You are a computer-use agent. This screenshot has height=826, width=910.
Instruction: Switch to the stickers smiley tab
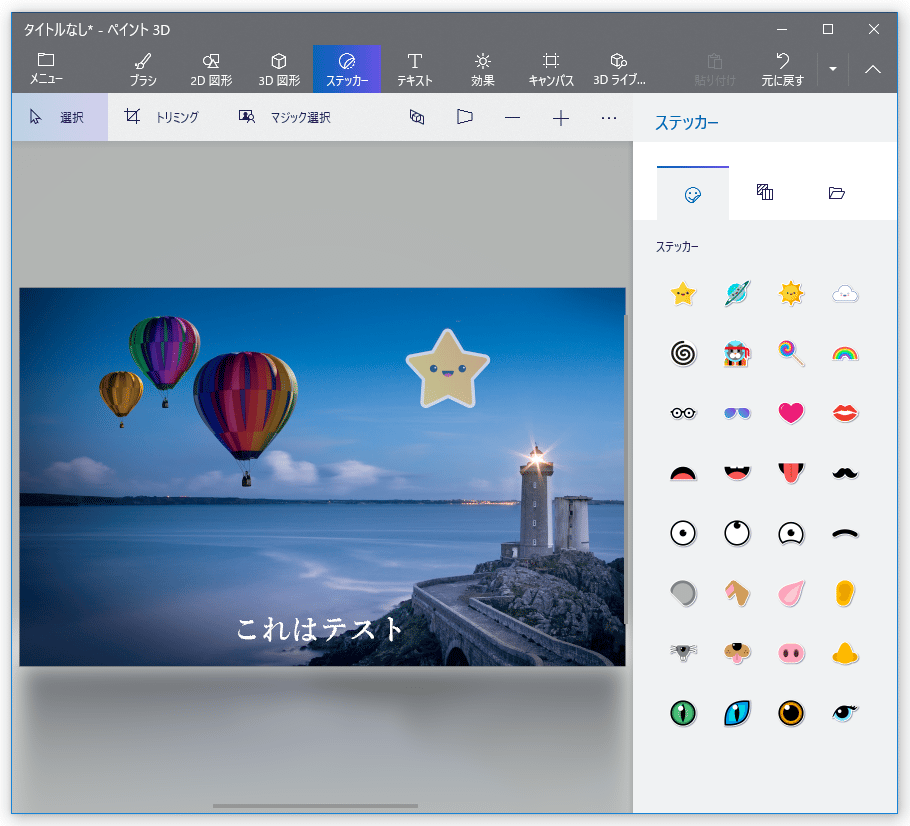(693, 193)
